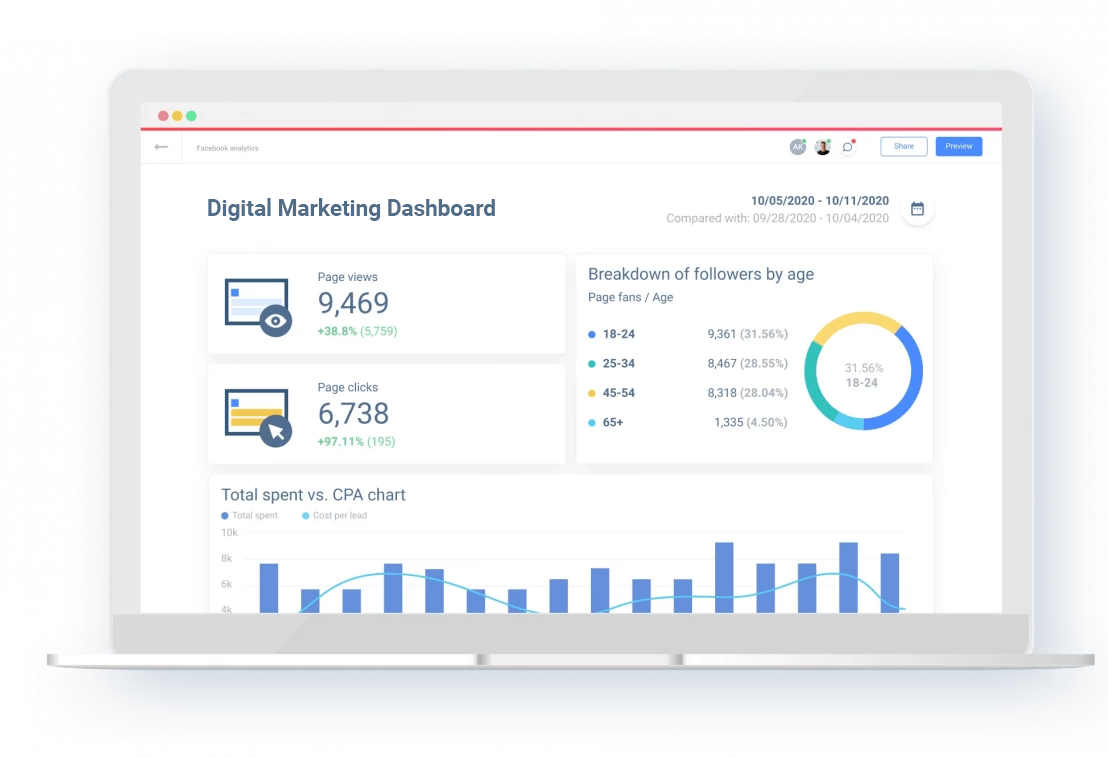1108x757 pixels.
Task: Expand the Breakdown of followers by age panel
Action: point(700,273)
